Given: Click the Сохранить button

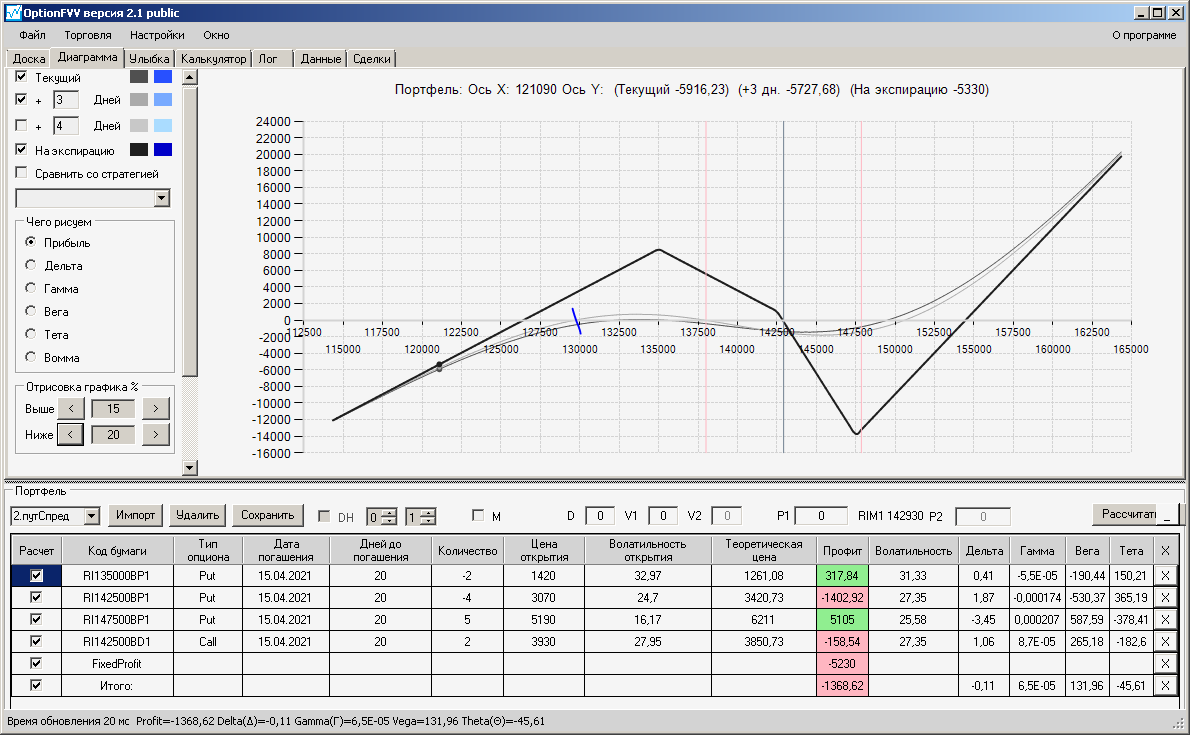Looking at the screenshot, I should point(268,515).
